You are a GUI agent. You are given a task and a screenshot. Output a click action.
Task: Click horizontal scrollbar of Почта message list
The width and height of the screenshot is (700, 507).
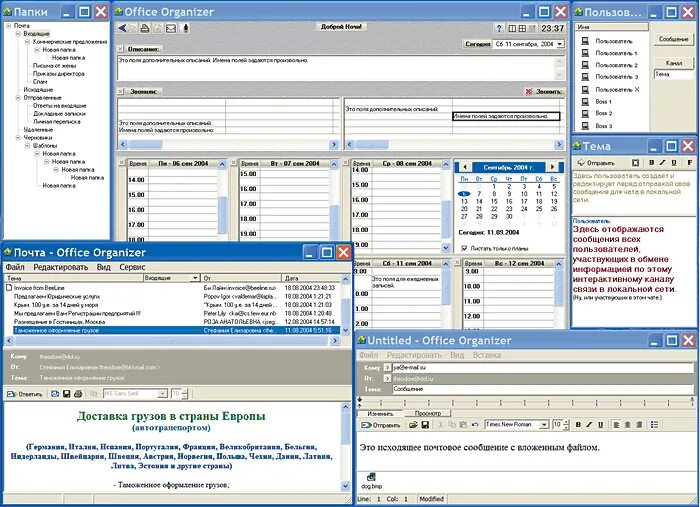coord(172,341)
